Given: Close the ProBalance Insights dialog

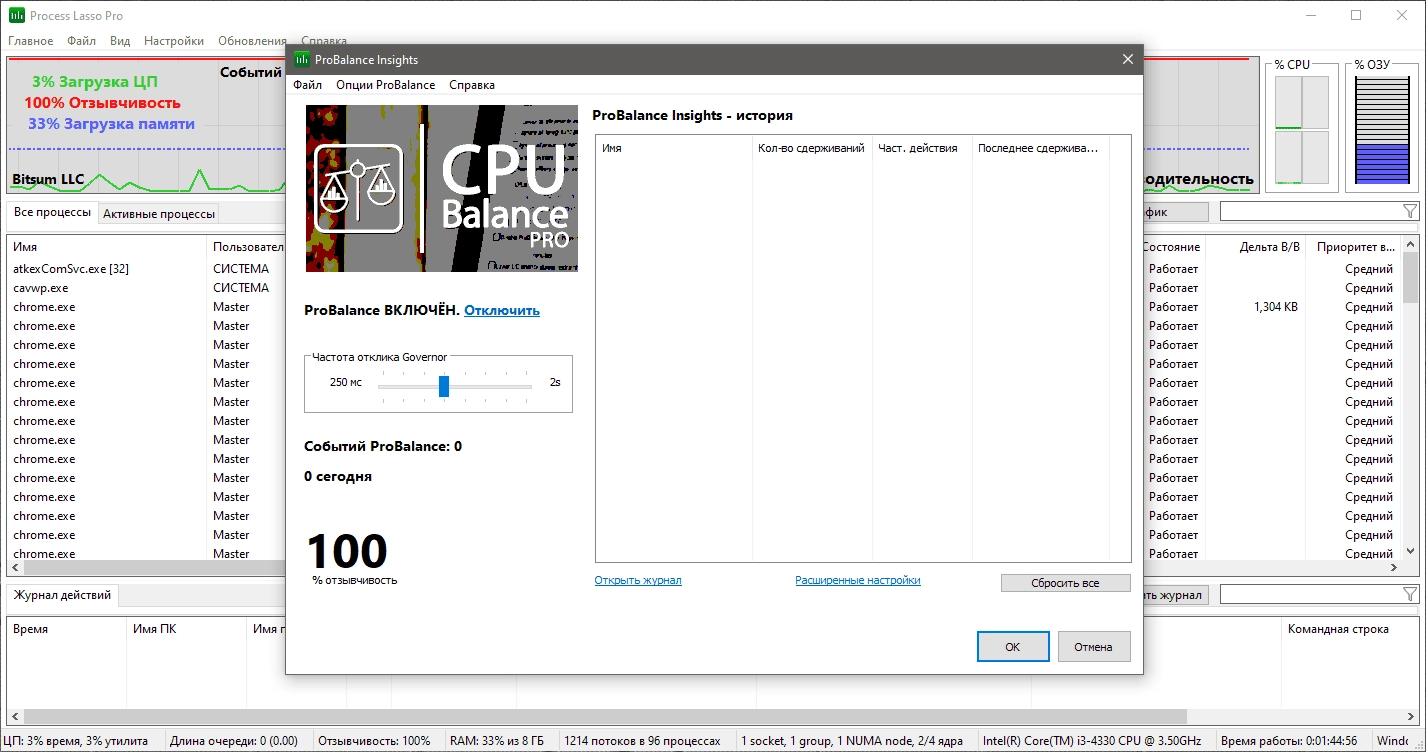Looking at the screenshot, I should click(1128, 59).
